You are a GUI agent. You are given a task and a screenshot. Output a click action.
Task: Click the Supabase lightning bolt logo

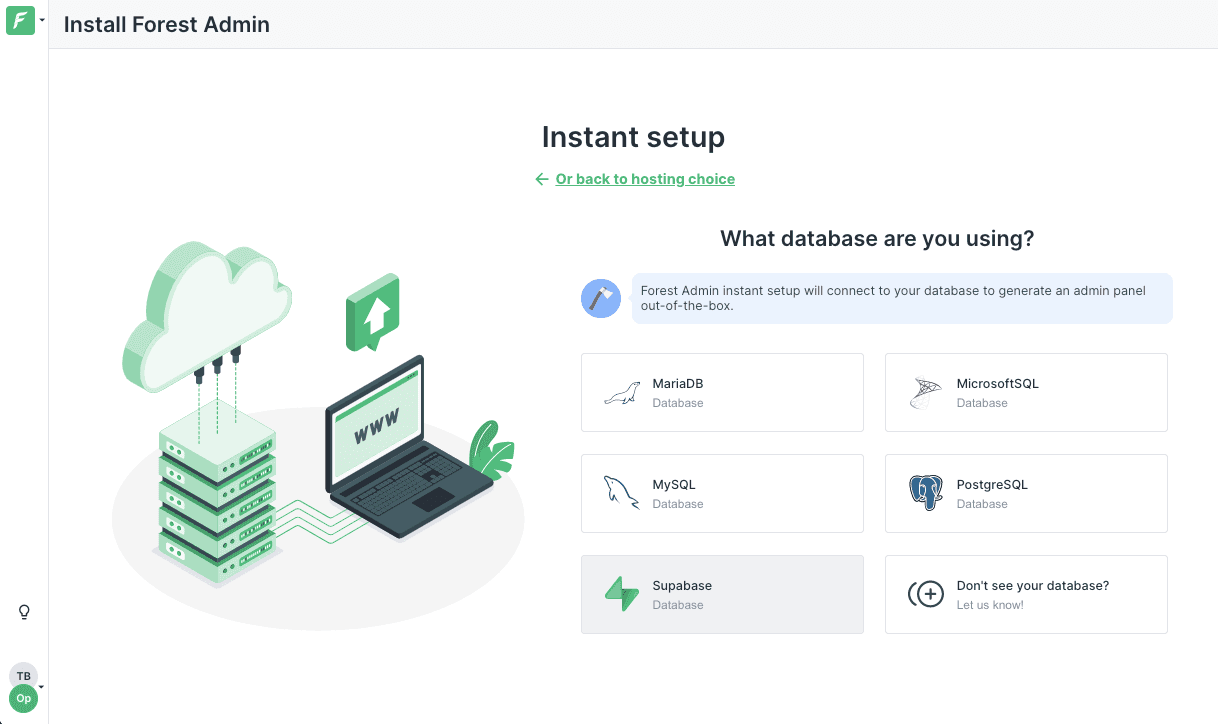coord(621,594)
